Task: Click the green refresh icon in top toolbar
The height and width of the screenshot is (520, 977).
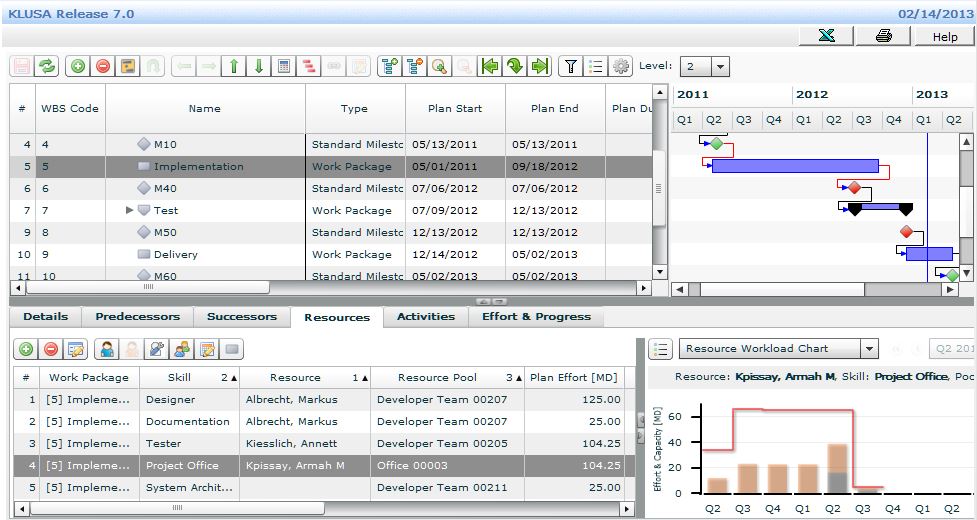Action: coord(46,66)
